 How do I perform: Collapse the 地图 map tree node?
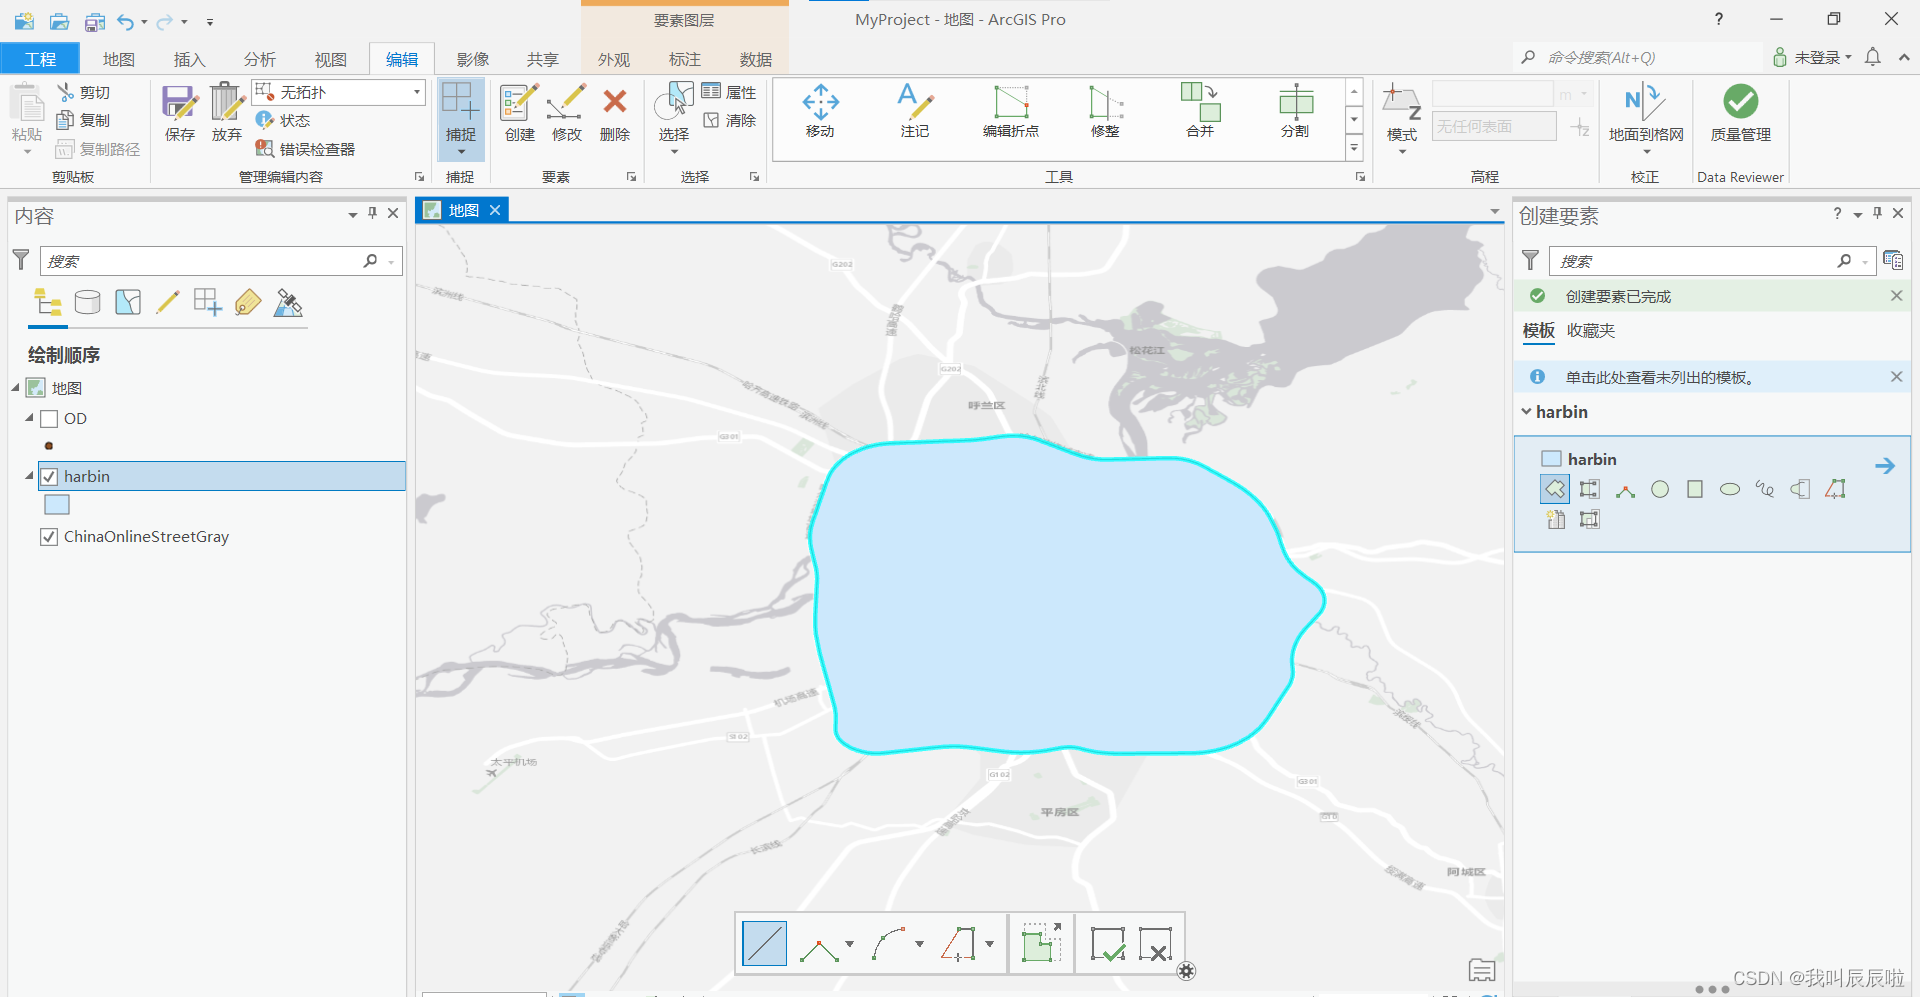[16, 388]
